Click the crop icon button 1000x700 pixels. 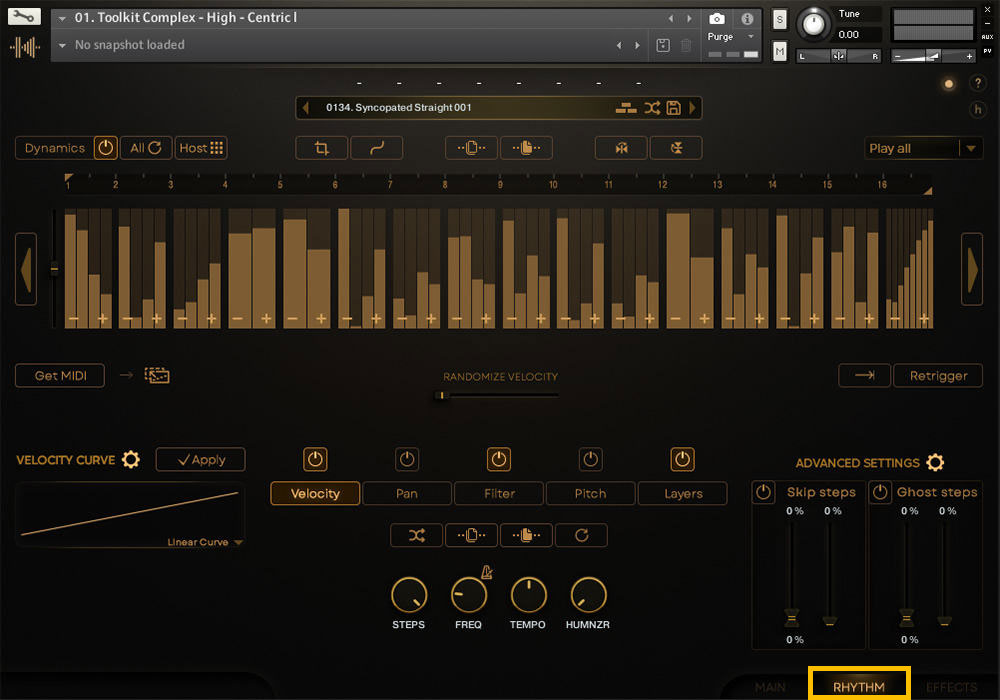[321, 148]
